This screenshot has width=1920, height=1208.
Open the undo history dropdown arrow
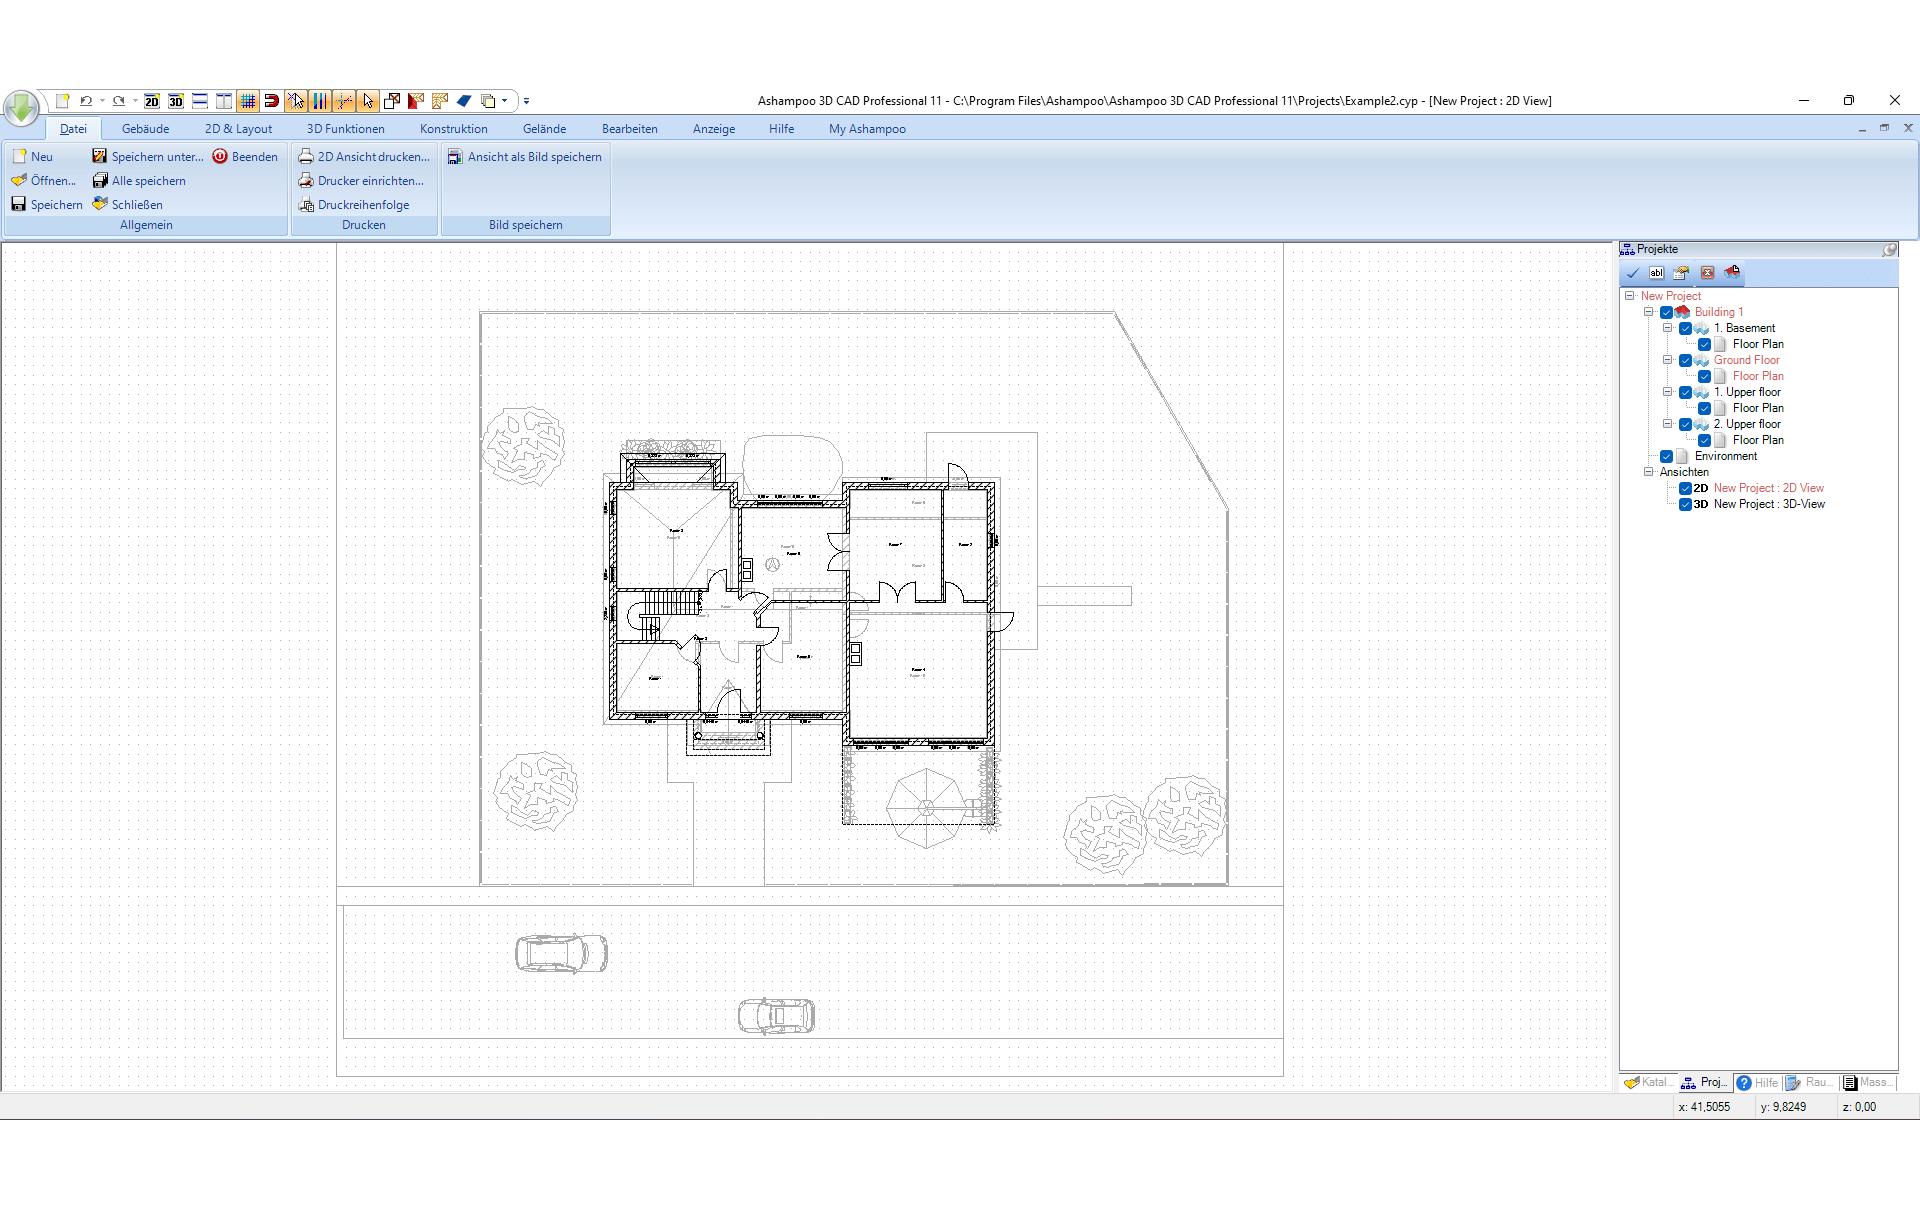(x=102, y=101)
